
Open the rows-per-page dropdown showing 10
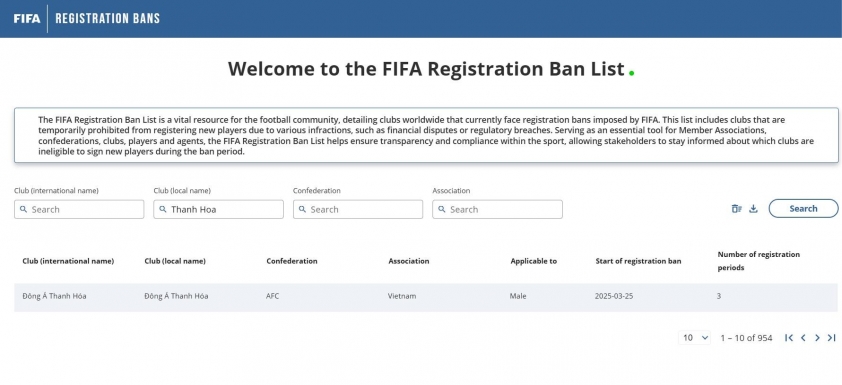[695, 338]
